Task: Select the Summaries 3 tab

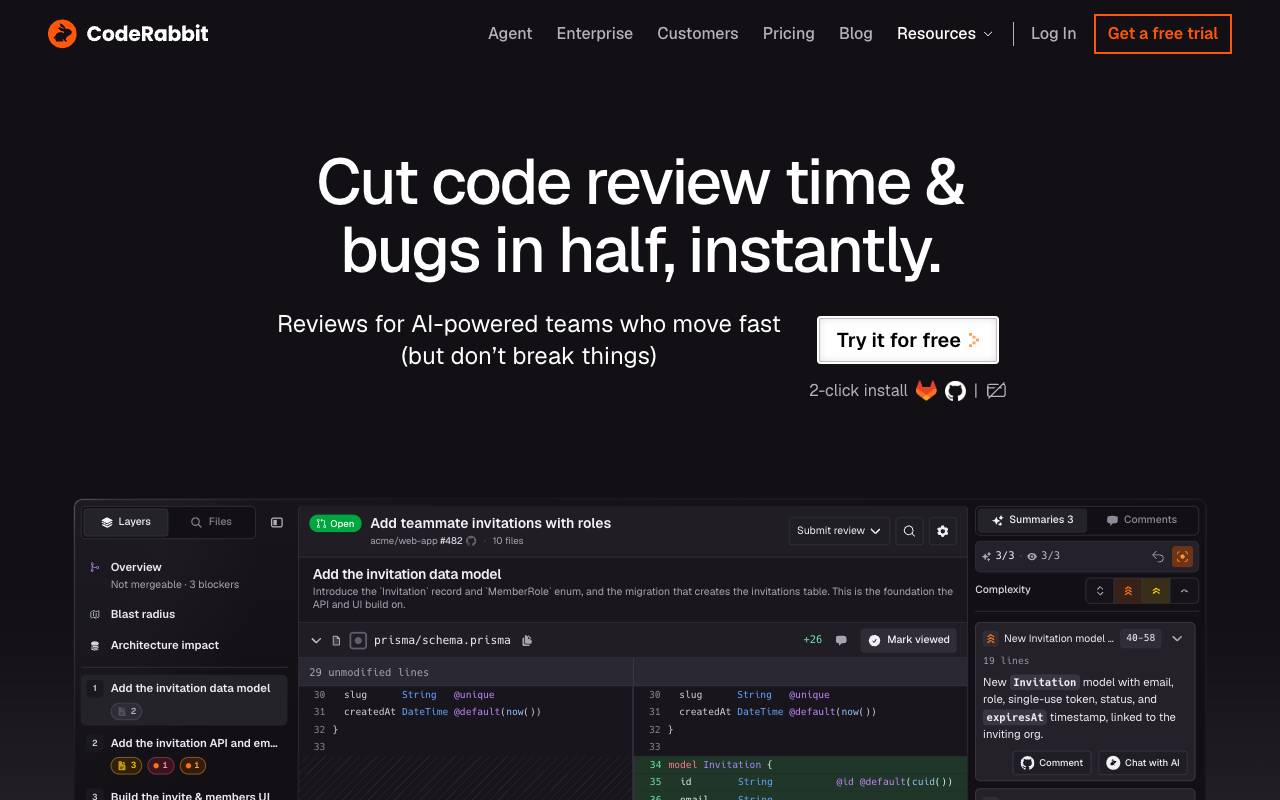Action: click(1032, 520)
